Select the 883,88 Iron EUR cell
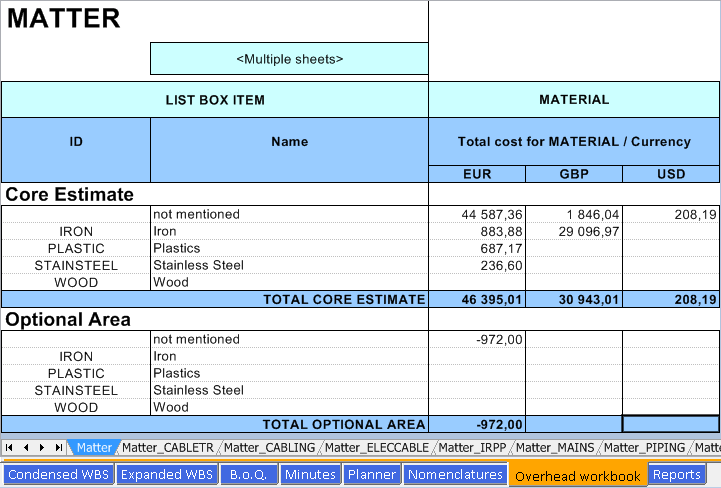Screen dimensions: 721x488 477,231
